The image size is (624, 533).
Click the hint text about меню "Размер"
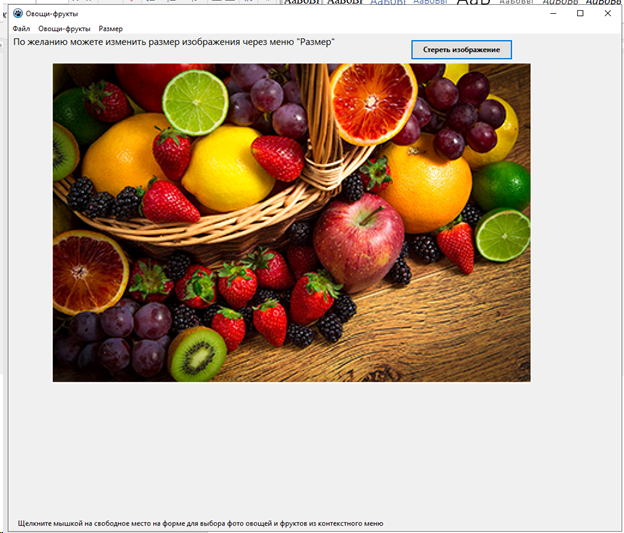coord(174,42)
